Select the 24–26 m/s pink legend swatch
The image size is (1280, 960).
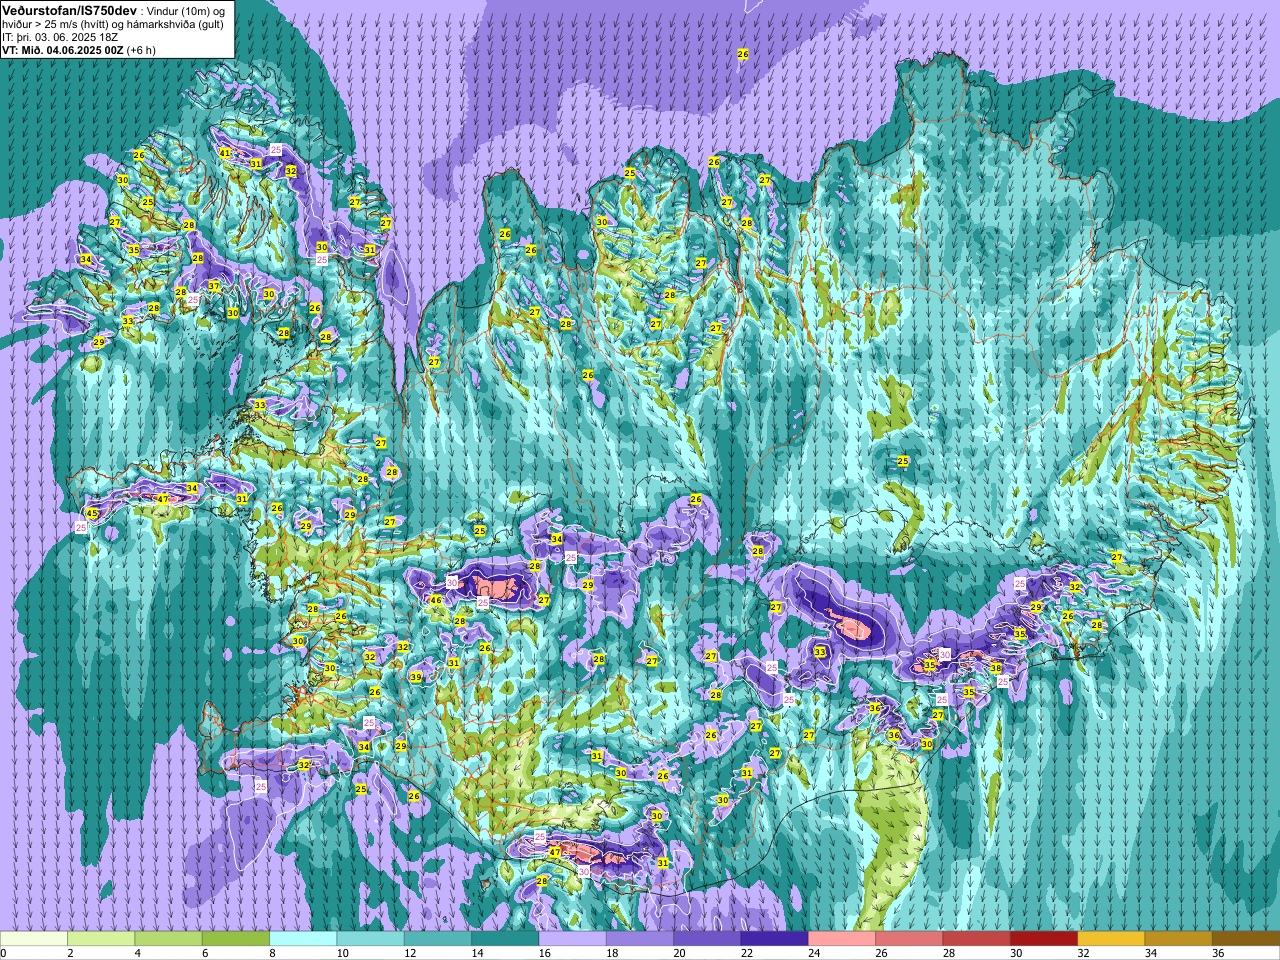842,939
